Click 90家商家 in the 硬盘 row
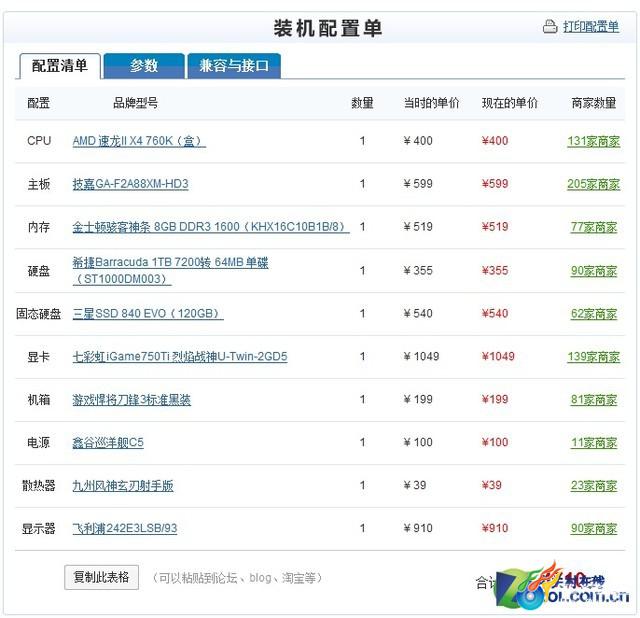 pyautogui.click(x=594, y=271)
